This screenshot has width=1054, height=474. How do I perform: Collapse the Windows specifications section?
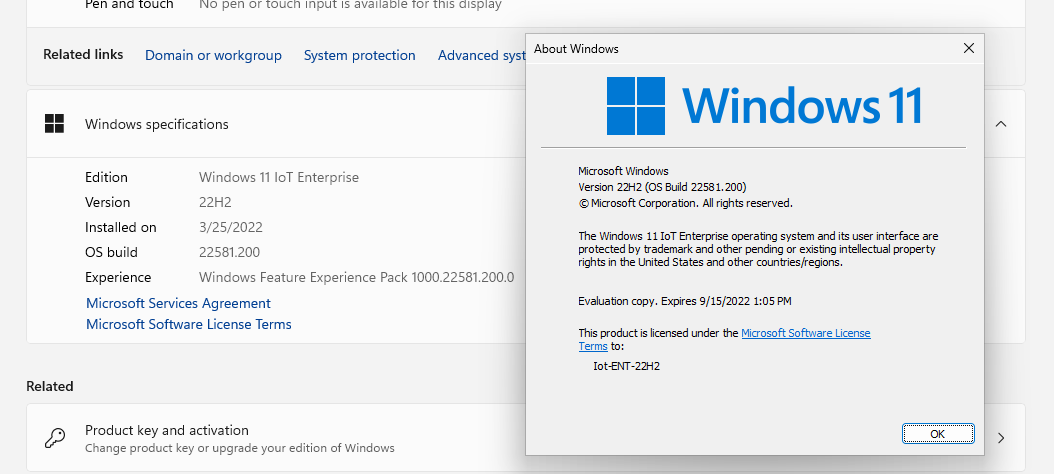tap(1001, 124)
